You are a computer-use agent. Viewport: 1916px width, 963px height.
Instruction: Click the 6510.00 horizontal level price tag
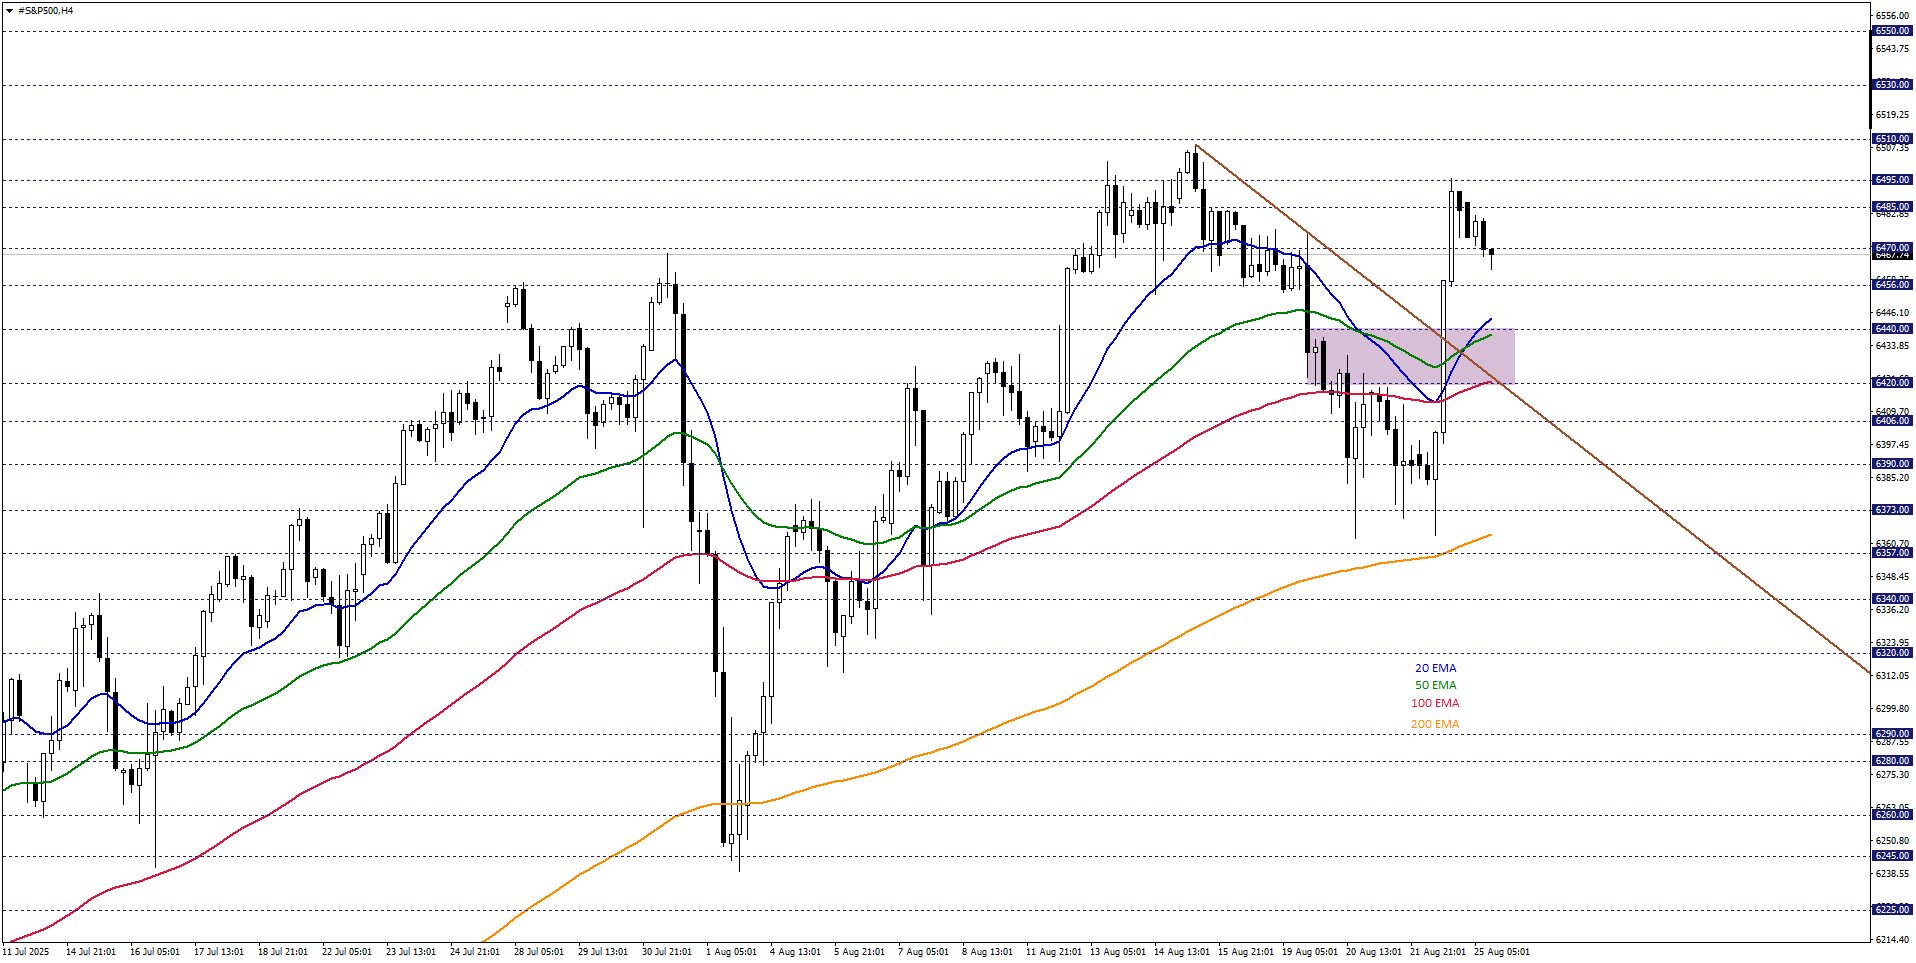point(1892,139)
